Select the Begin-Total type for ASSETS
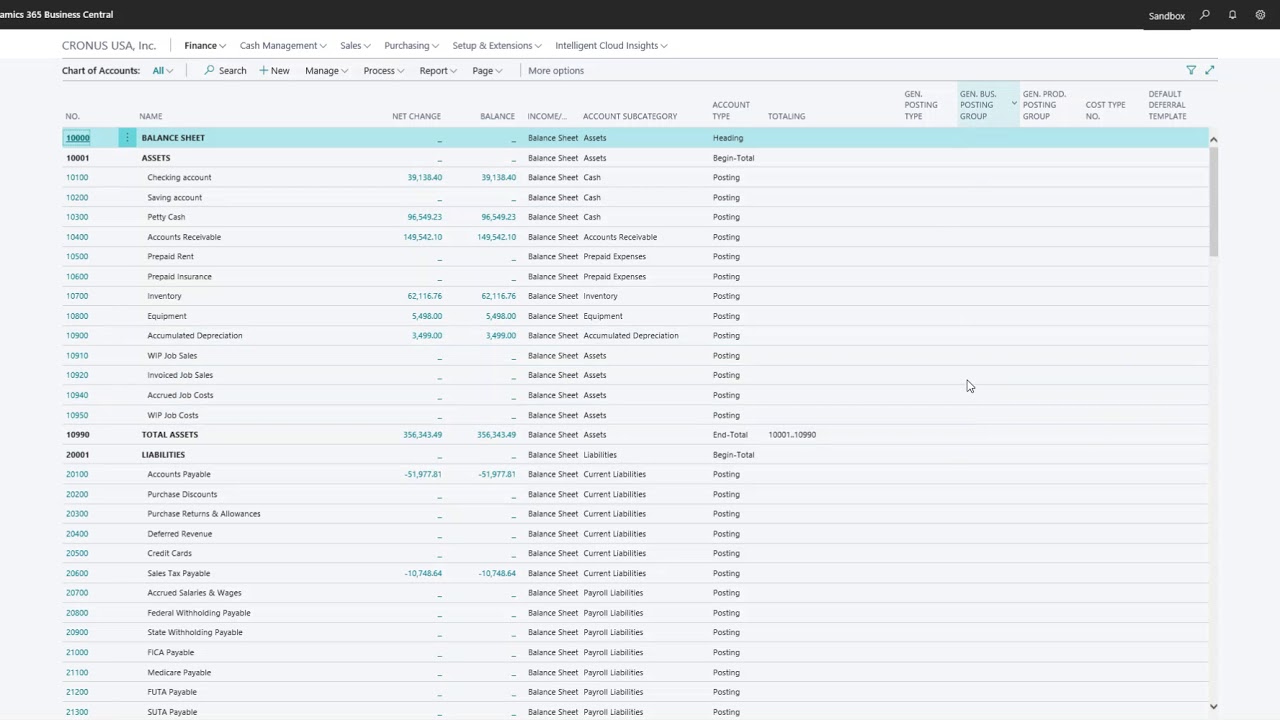The width and height of the screenshot is (1280, 720). (733, 158)
